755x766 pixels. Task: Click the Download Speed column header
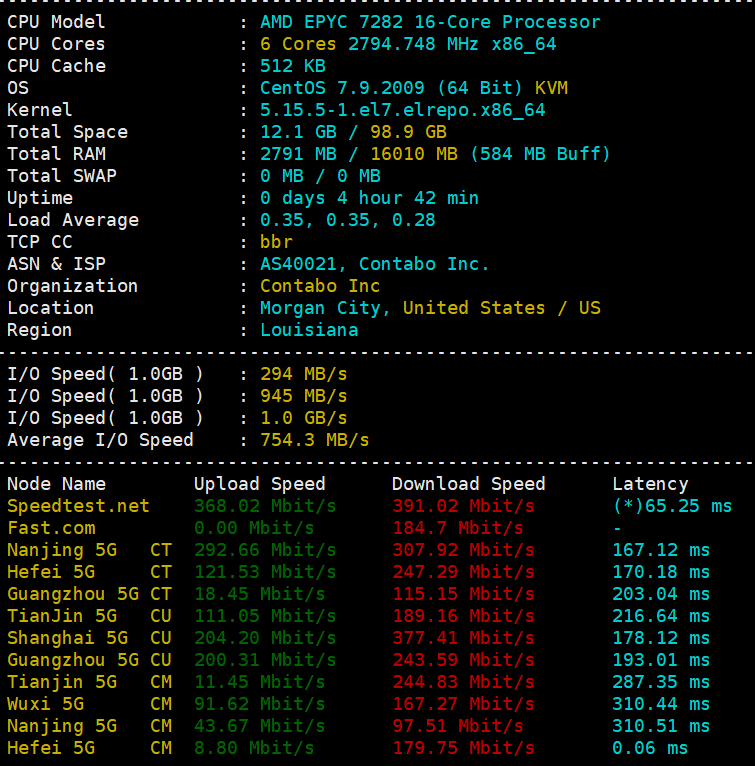pyautogui.click(x=469, y=484)
